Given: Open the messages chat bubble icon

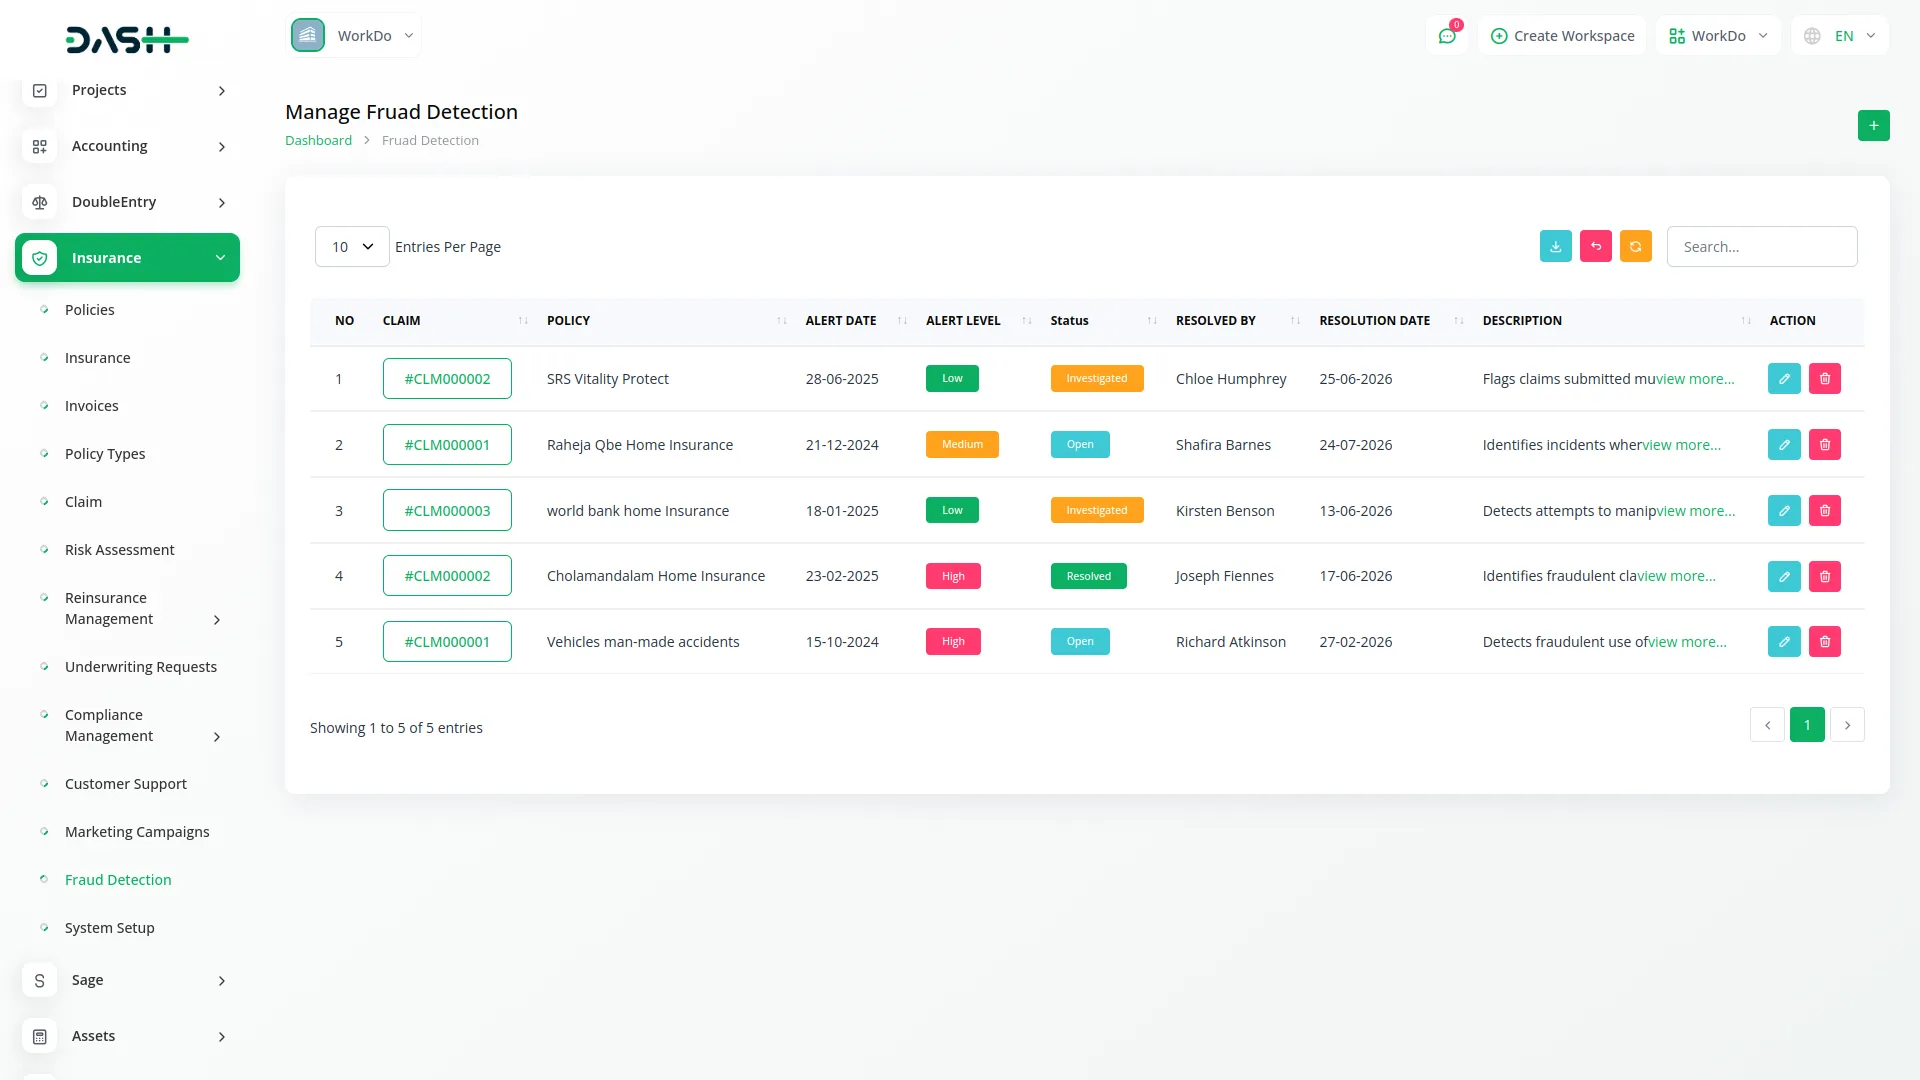Looking at the screenshot, I should click(x=1447, y=35).
